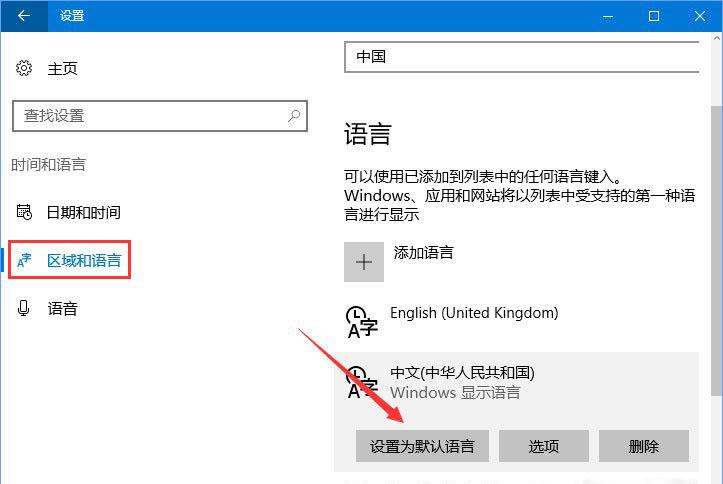Minimize the 设置 window
This screenshot has height=484, width=723.
(x=608, y=16)
